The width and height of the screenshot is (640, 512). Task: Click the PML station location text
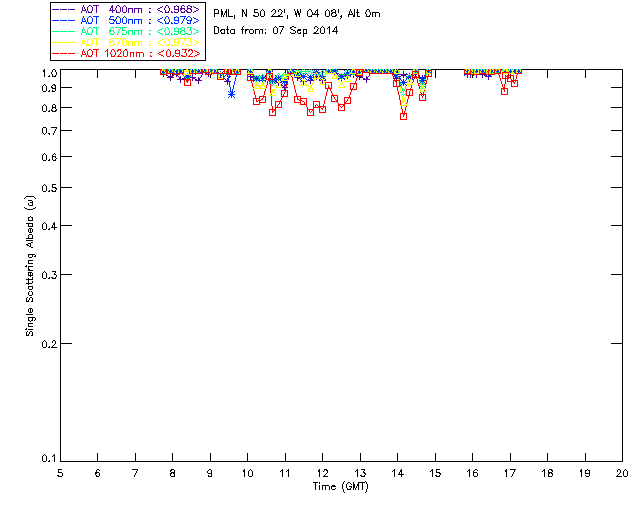point(297,13)
